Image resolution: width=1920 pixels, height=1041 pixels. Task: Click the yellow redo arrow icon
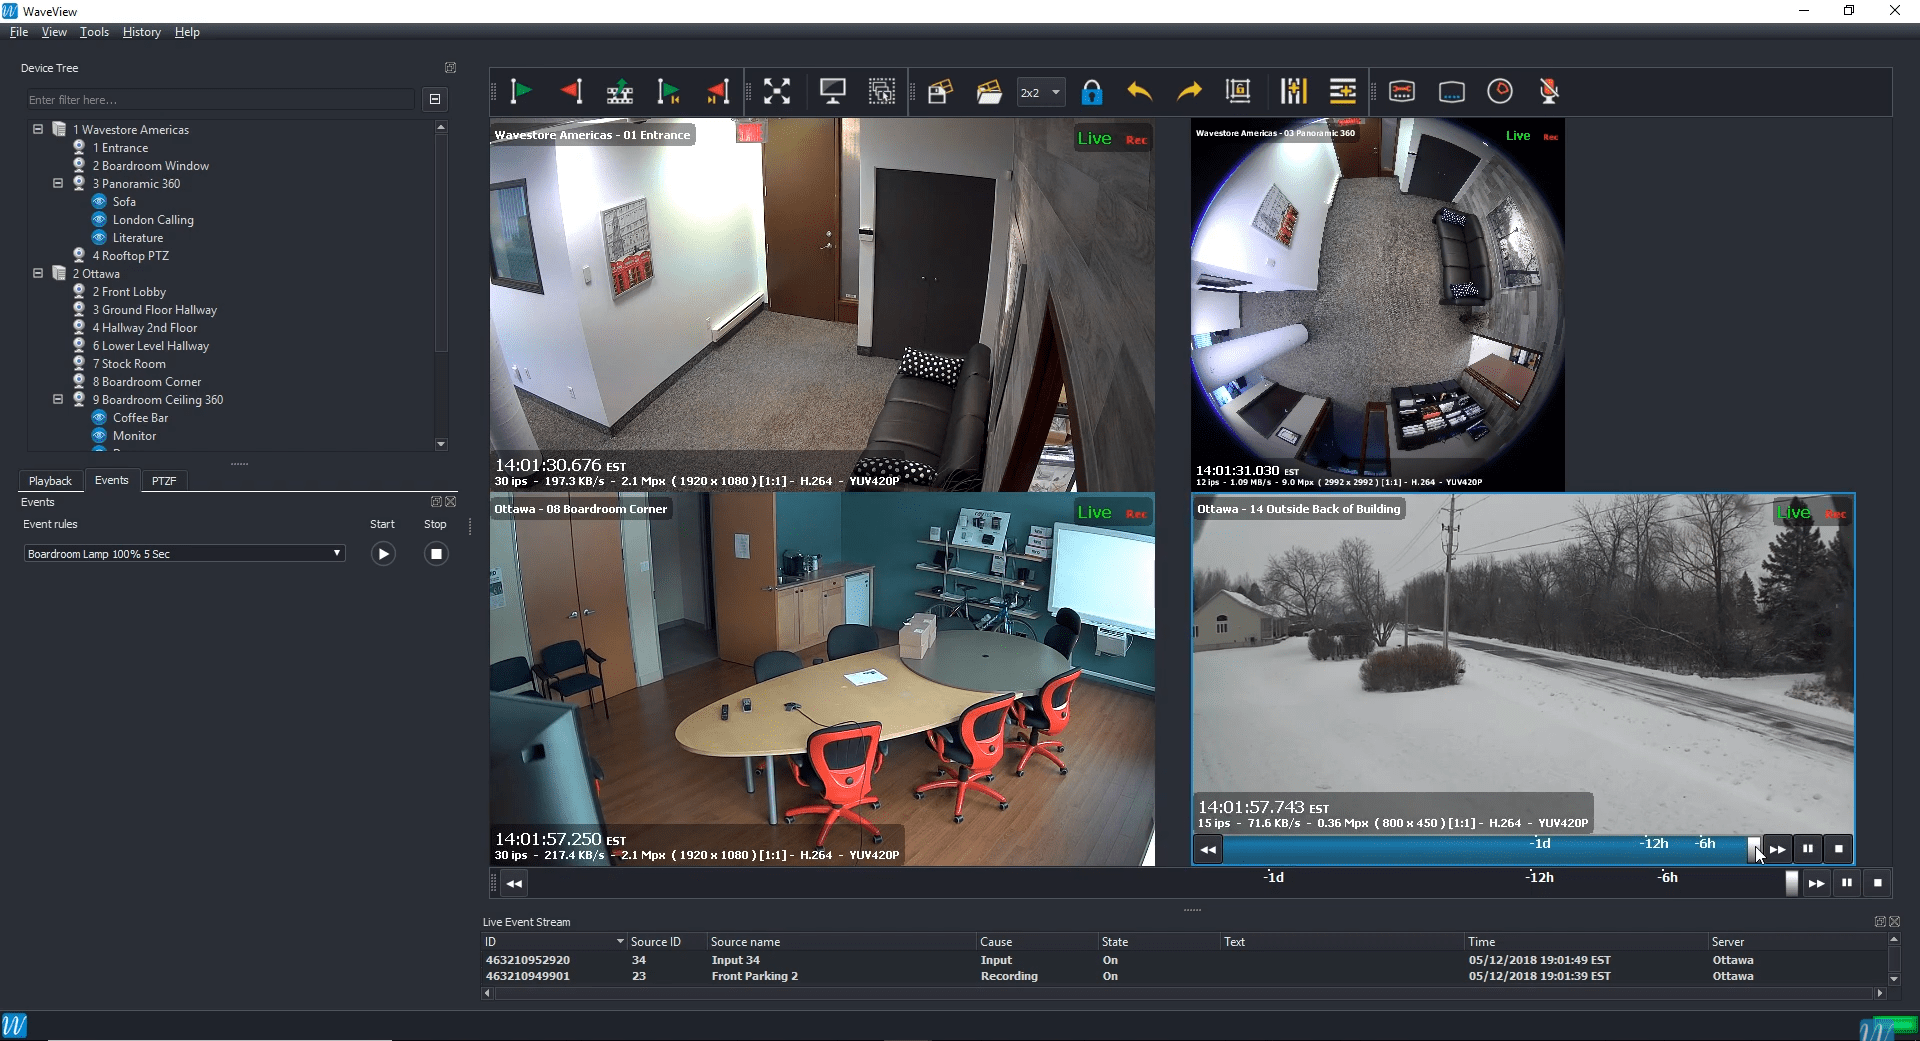click(1189, 92)
